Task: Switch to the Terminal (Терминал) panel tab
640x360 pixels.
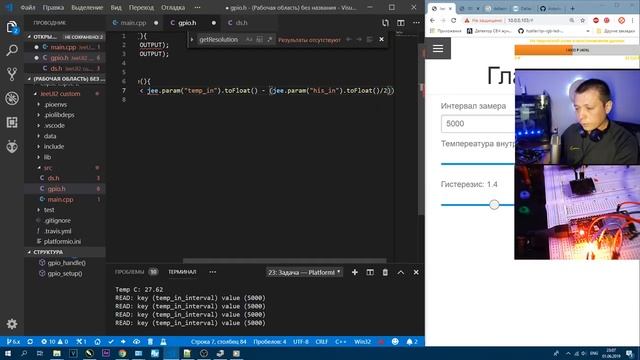Action: click(x=182, y=272)
